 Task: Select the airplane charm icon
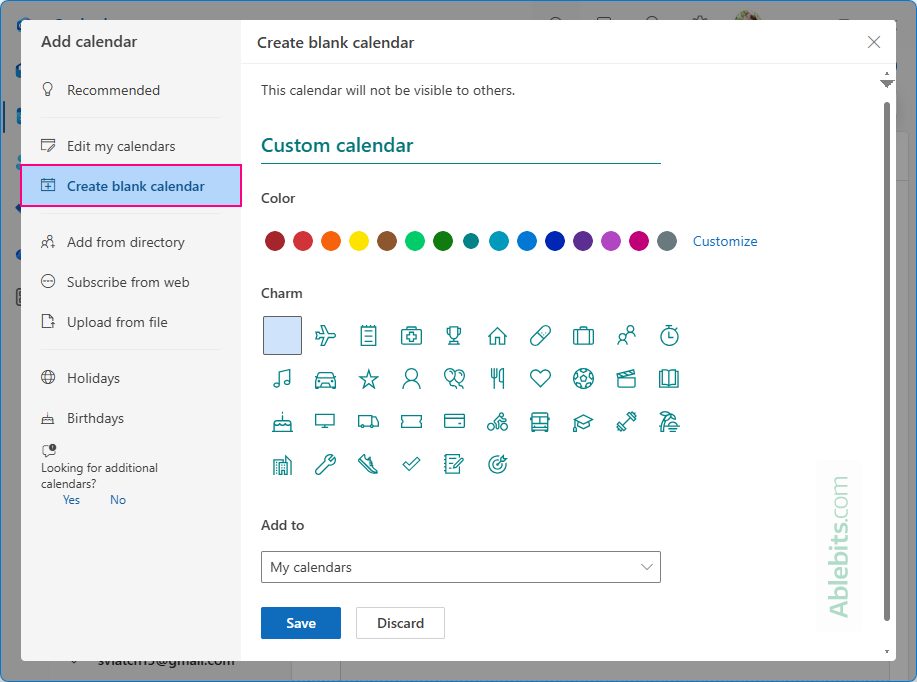click(325, 336)
